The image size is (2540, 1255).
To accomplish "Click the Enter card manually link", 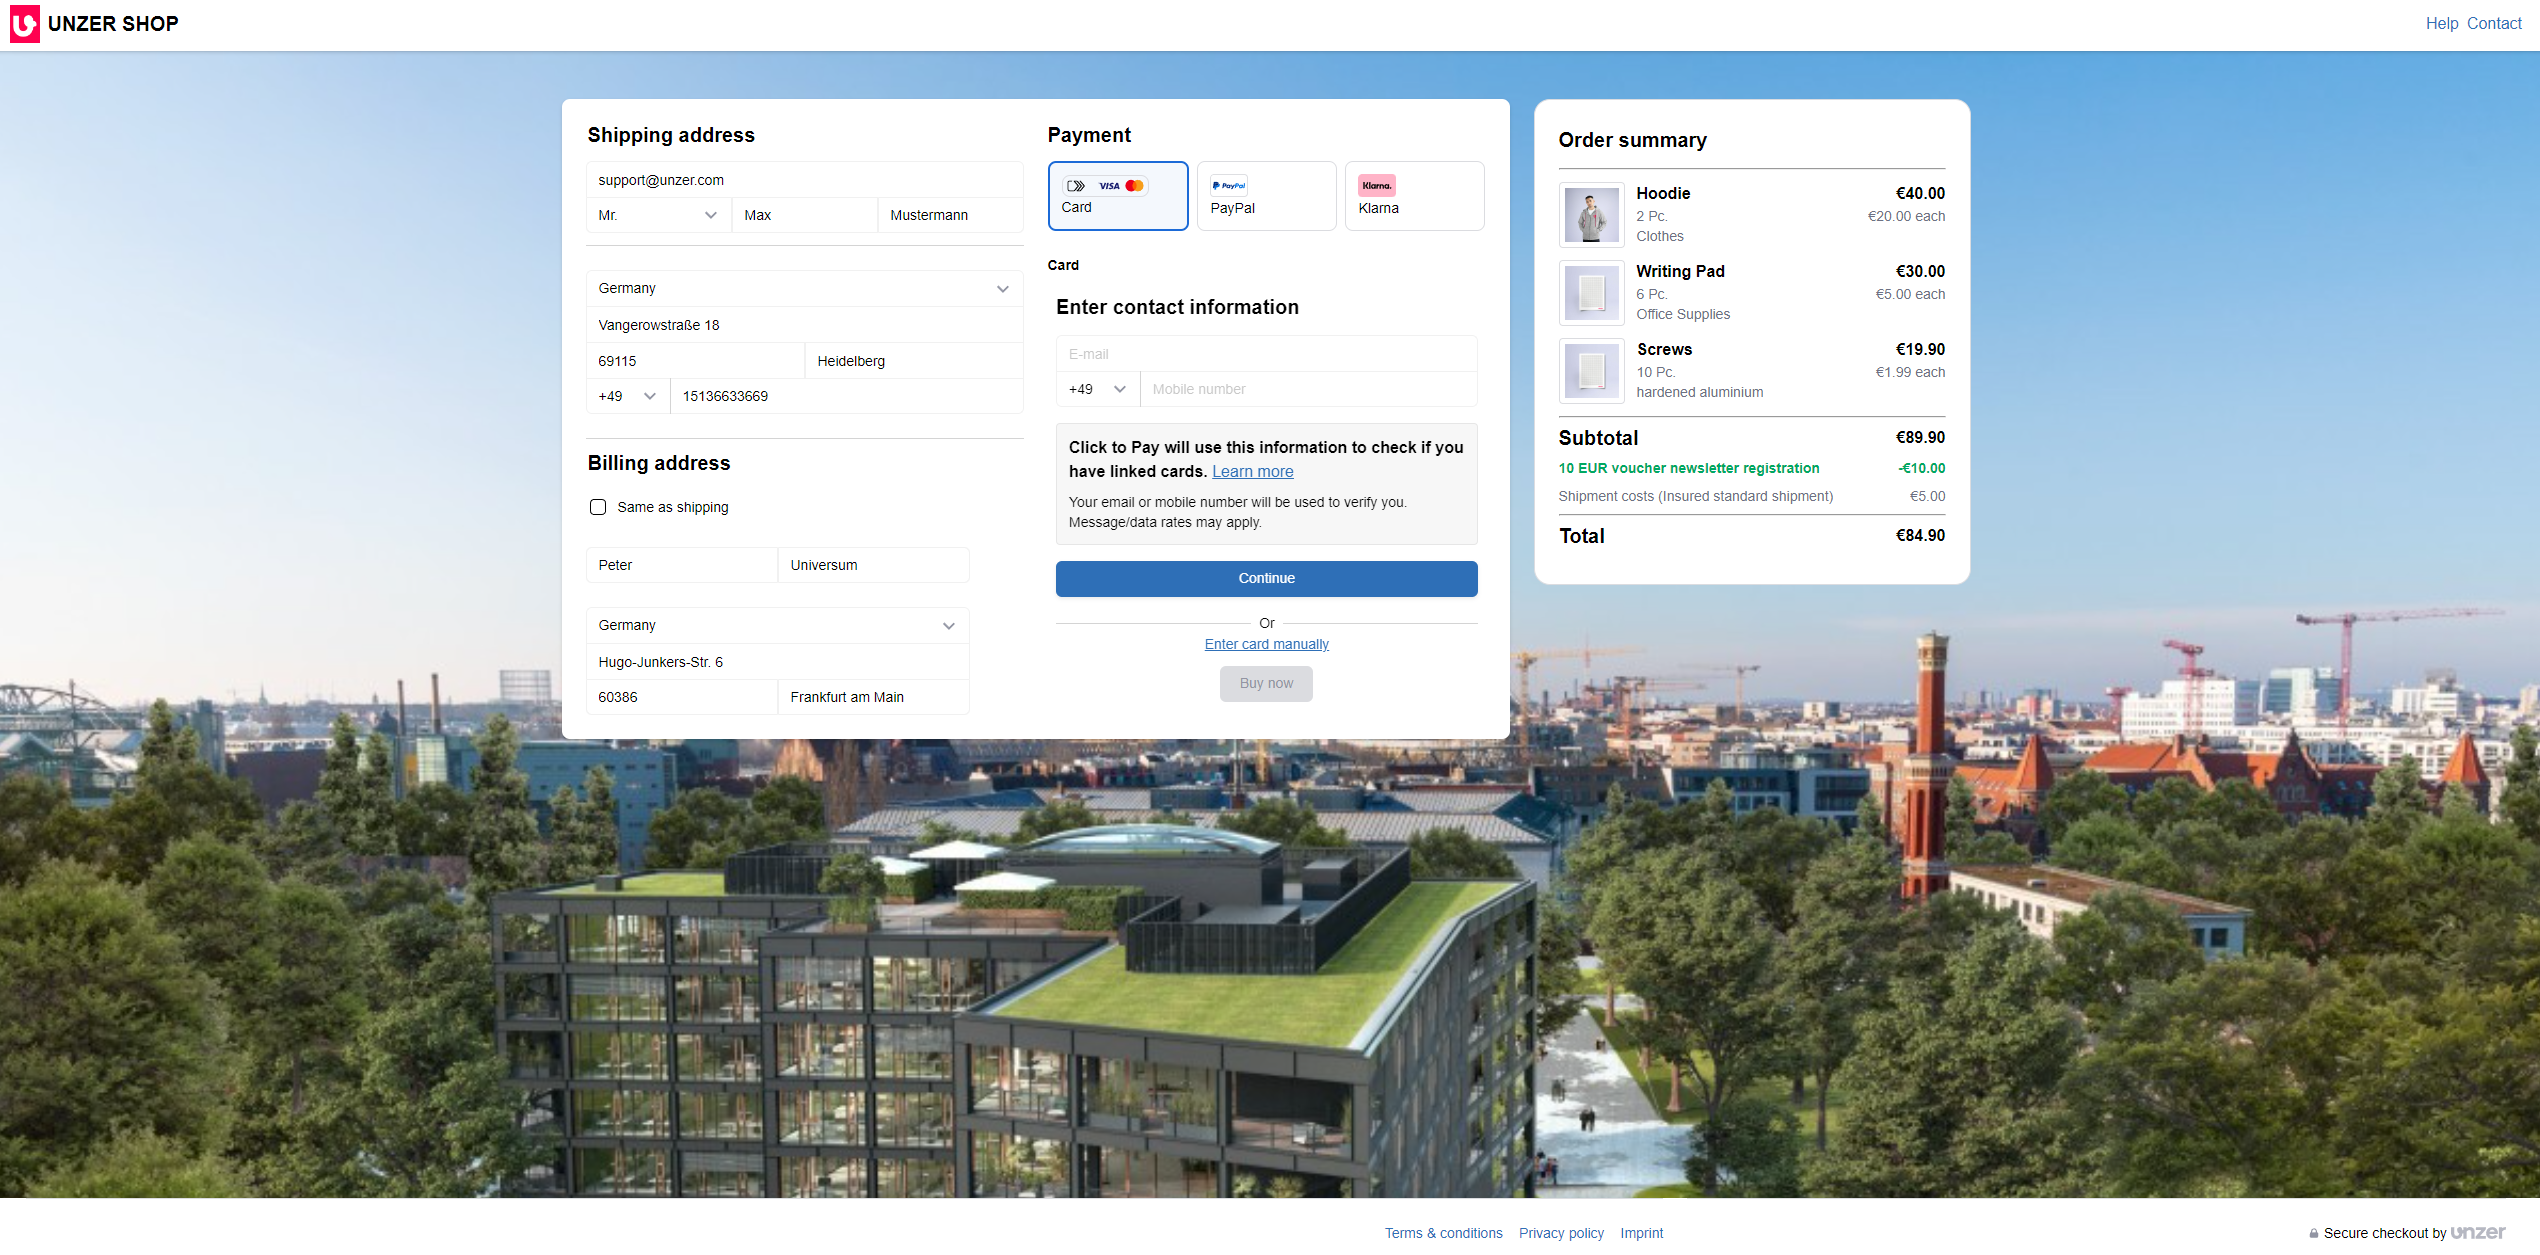I will click(1265, 643).
